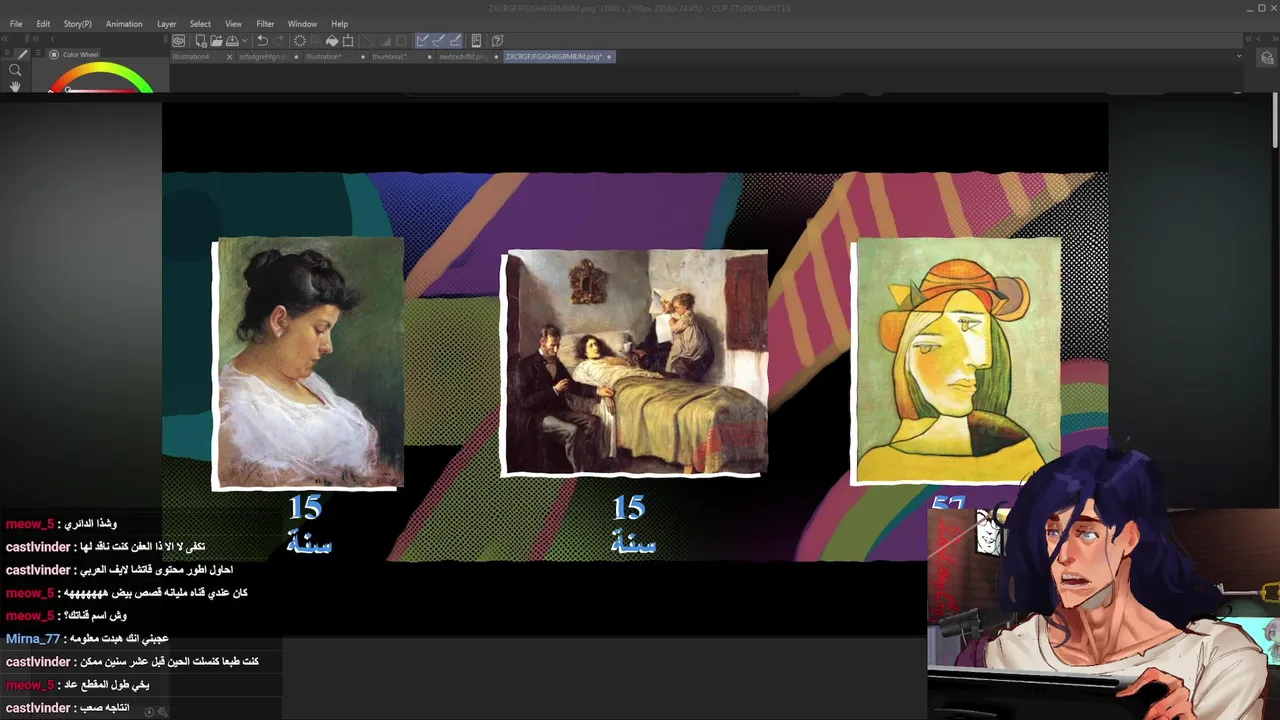Create a new canvas with the New icon

[201, 41]
